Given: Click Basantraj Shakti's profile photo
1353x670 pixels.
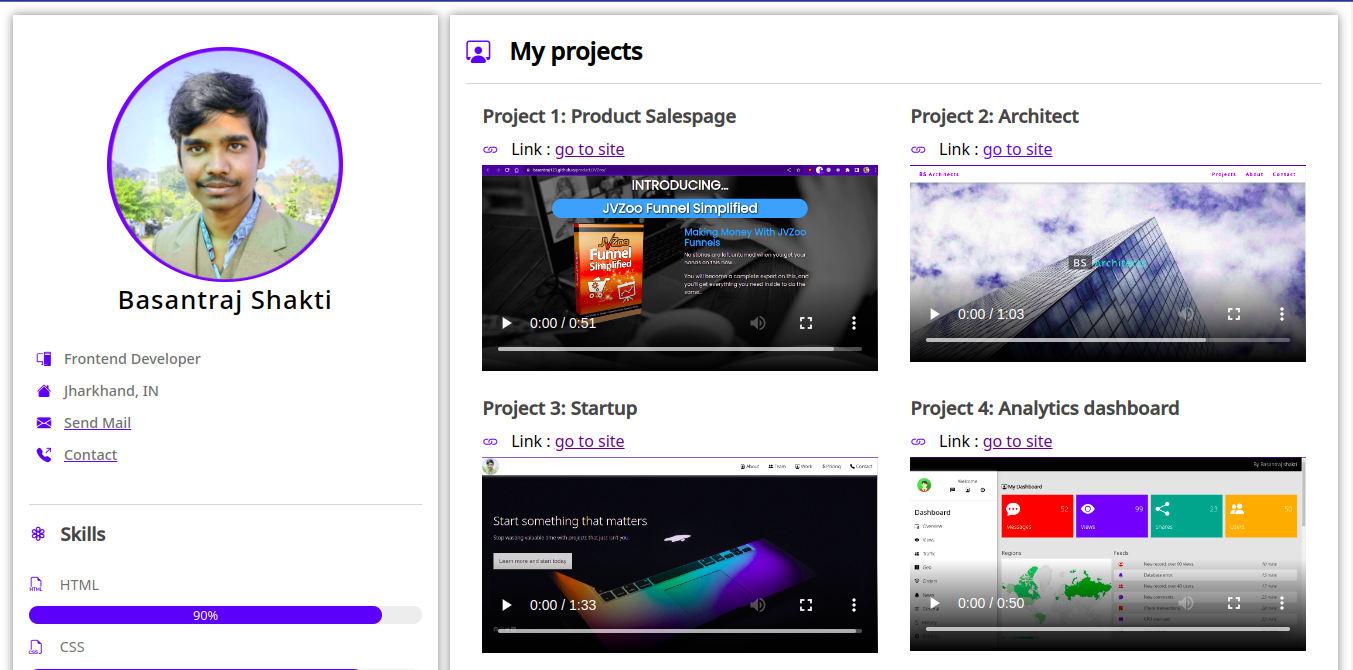Looking at the screenshot, I should click(x=225, y=164).
